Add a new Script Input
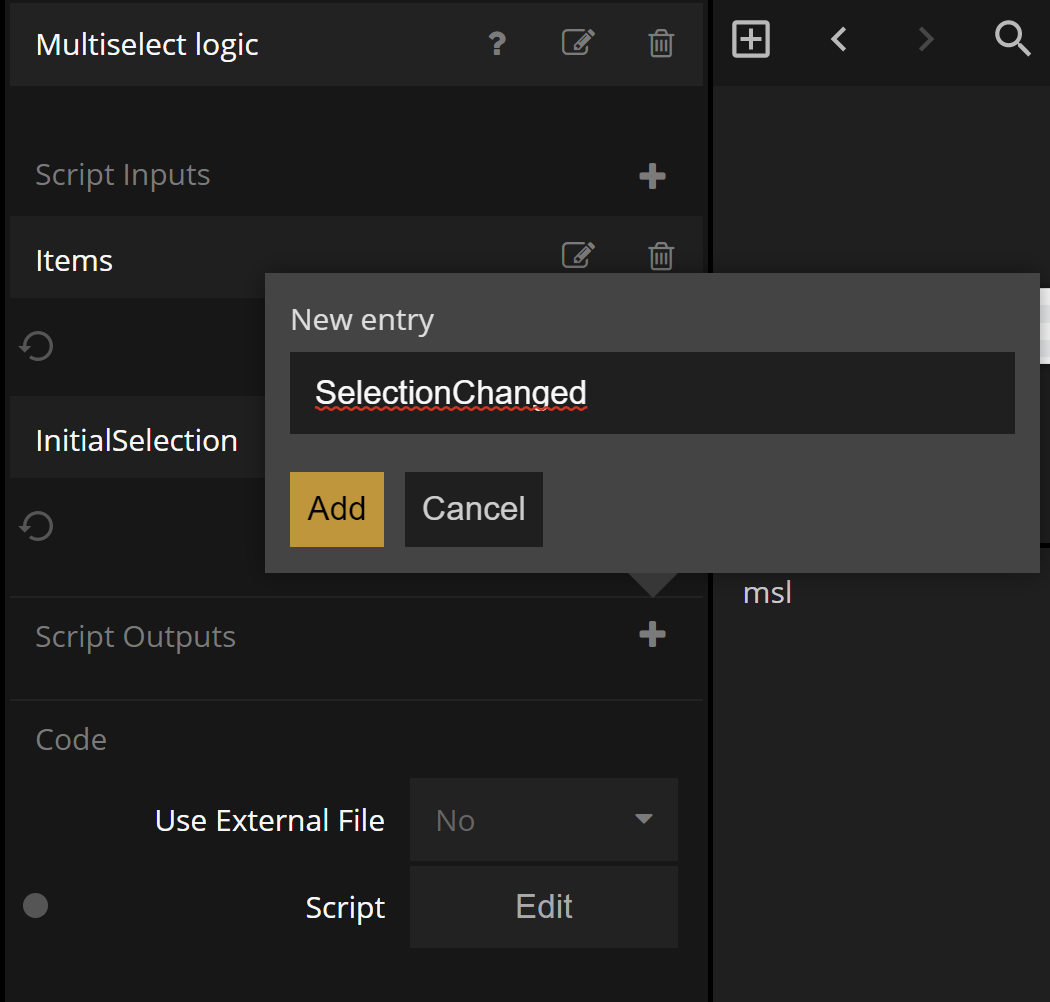Viewport: 1050px width, 1002px height. (652, 177)
